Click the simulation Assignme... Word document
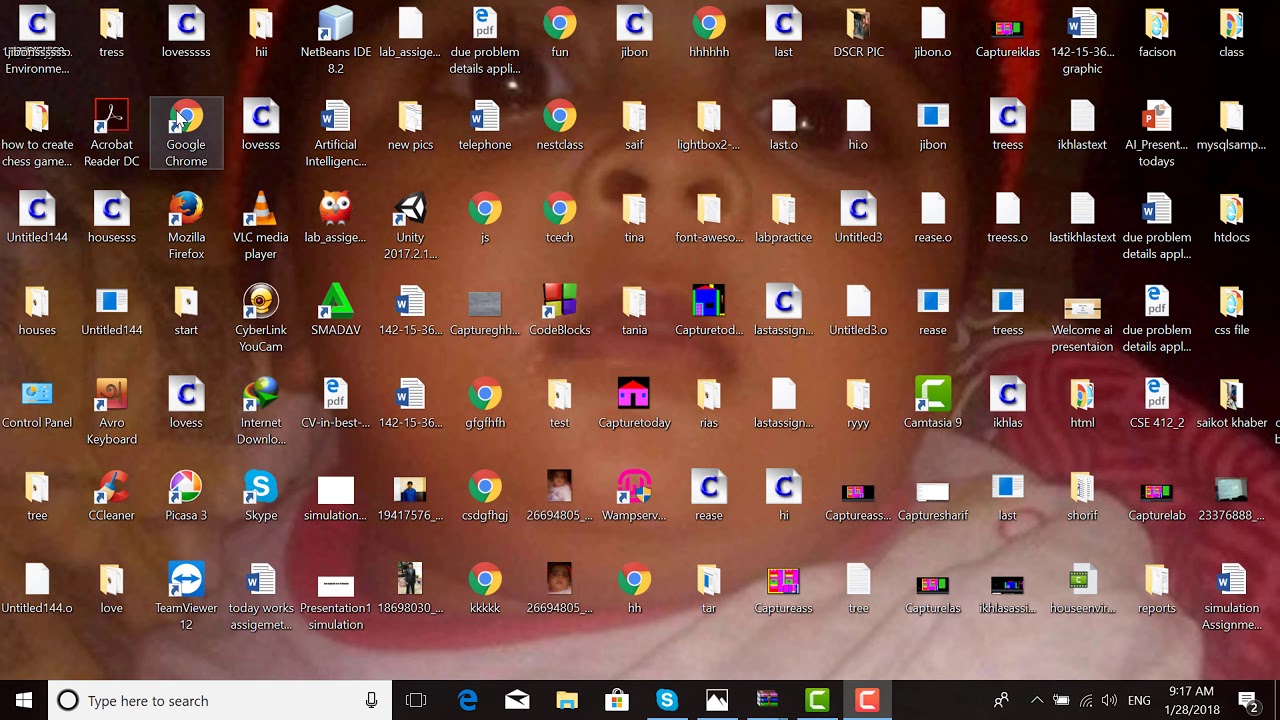1280x720 pixels. [x=1231, y=597]
